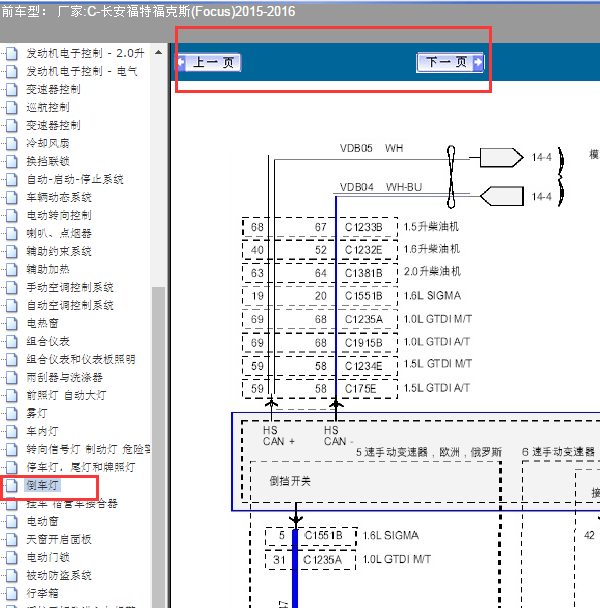Go to next page with 下一页 button
This screenshot has width=600, height=608.
[x=450, y=62]
